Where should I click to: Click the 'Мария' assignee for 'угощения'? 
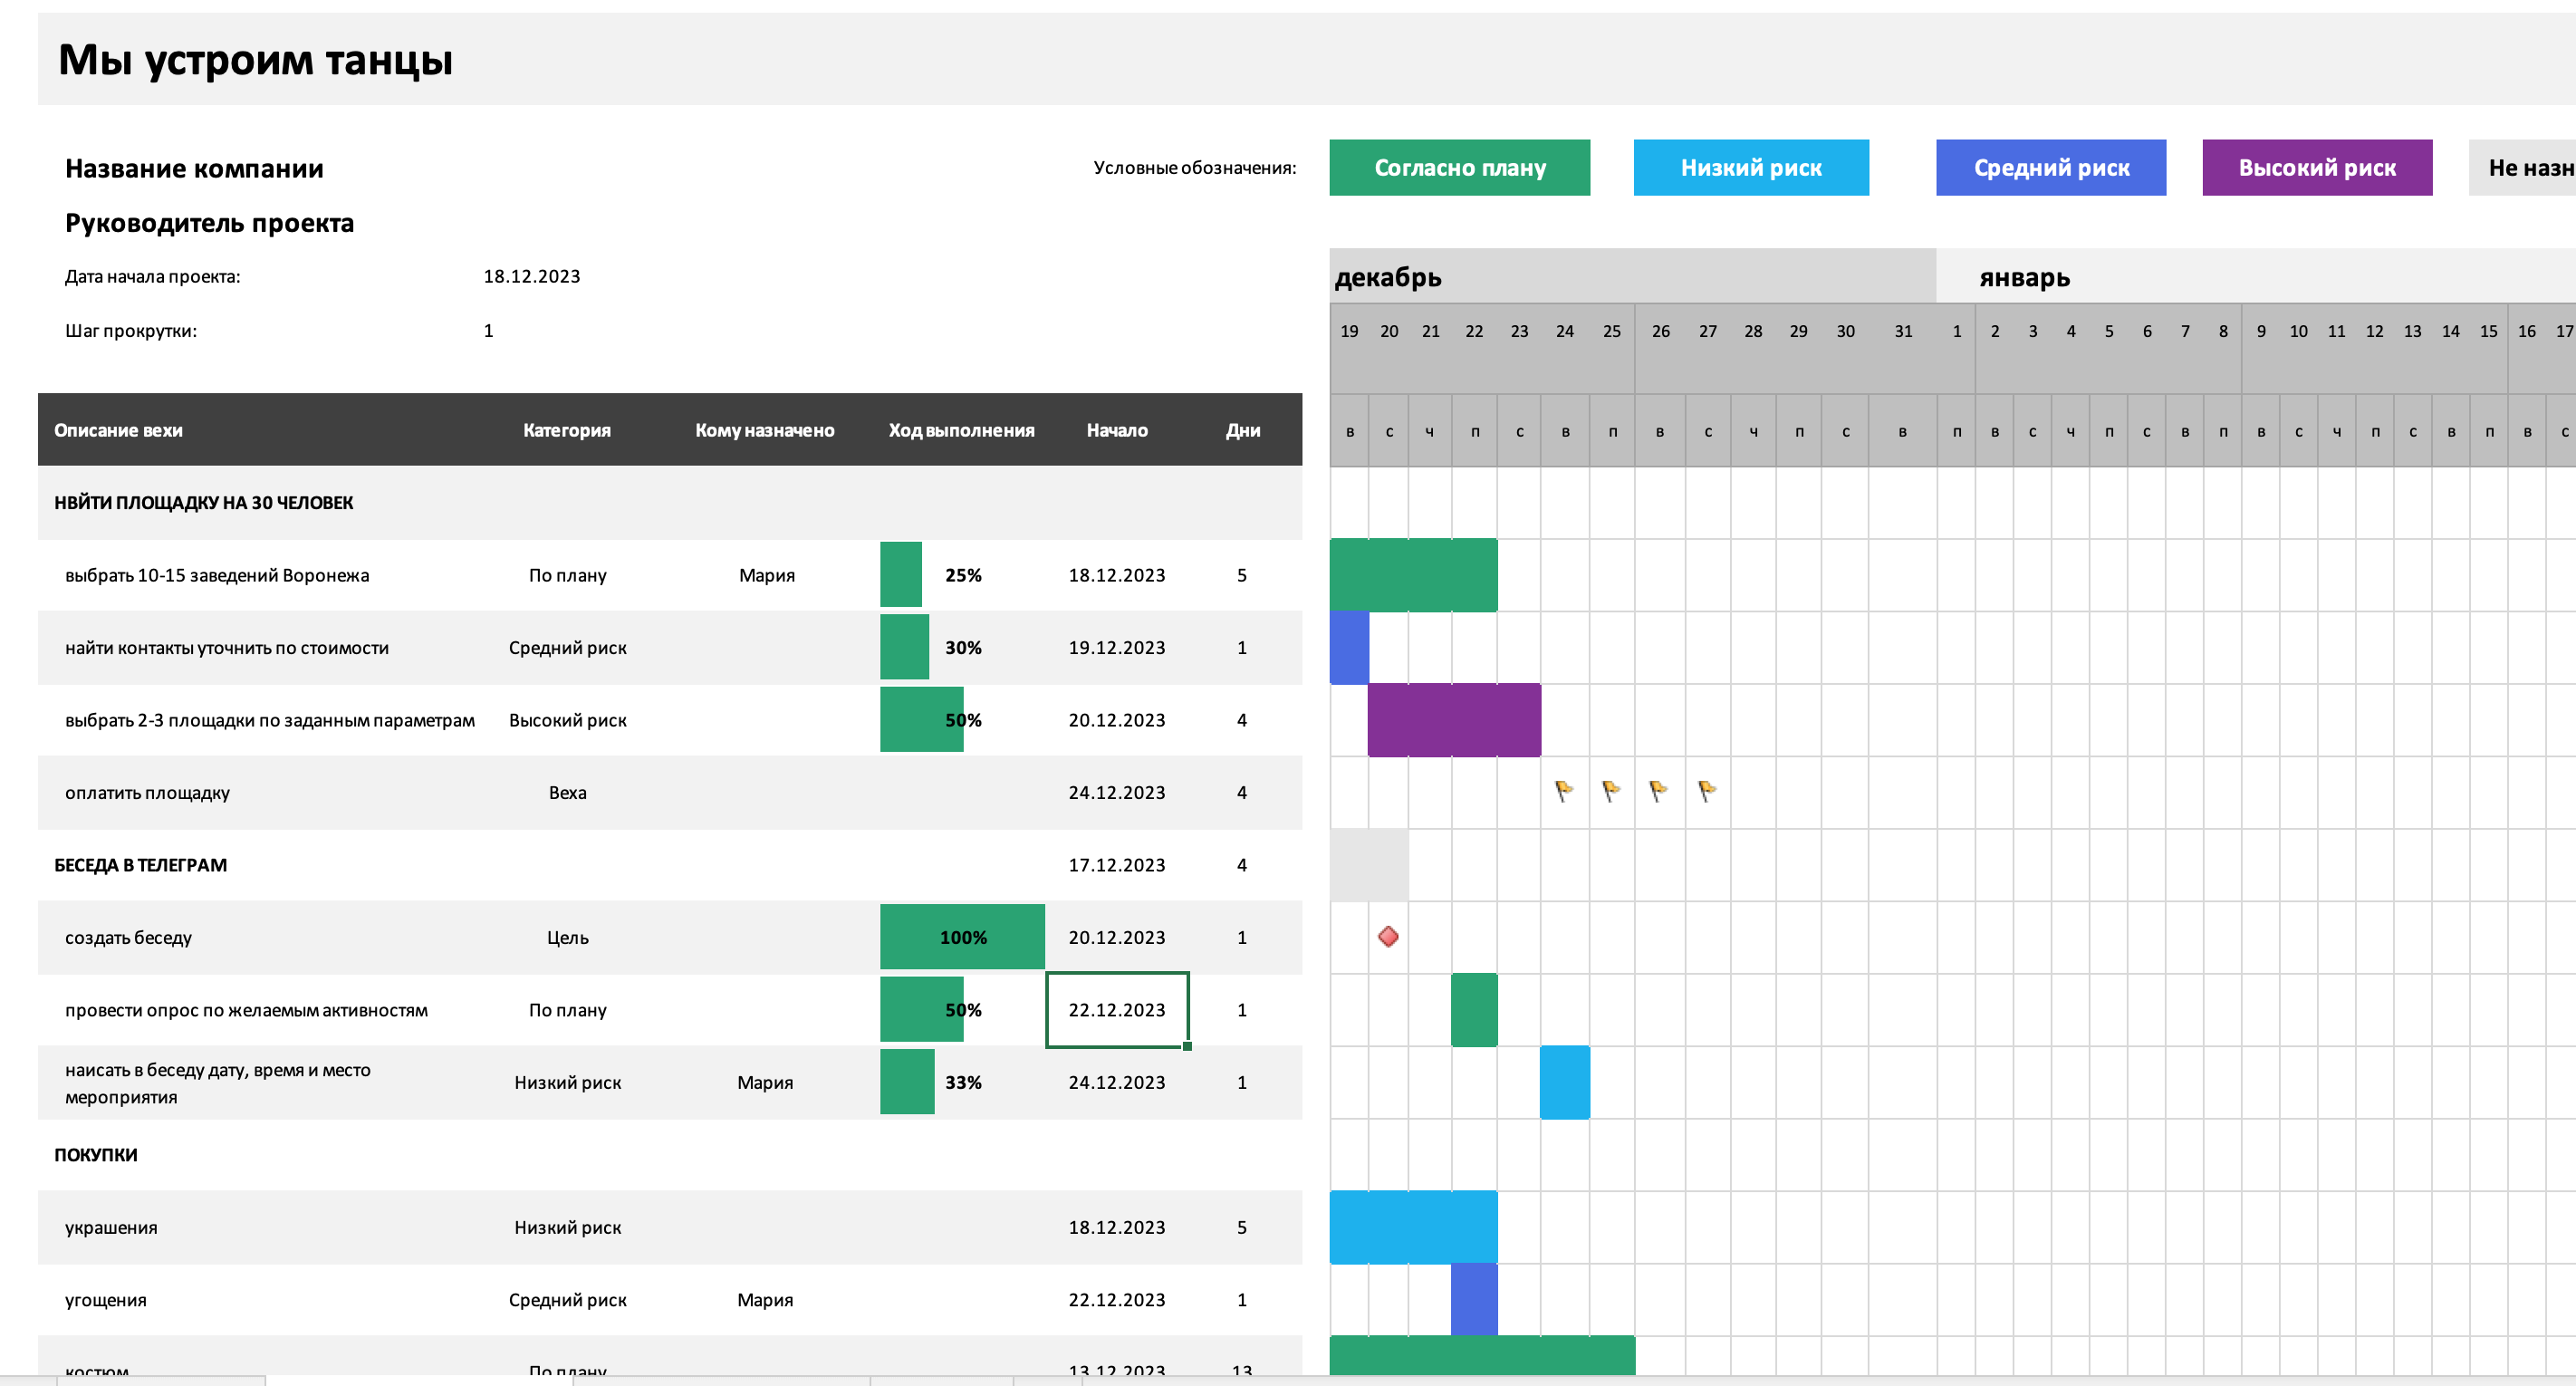765,1300
